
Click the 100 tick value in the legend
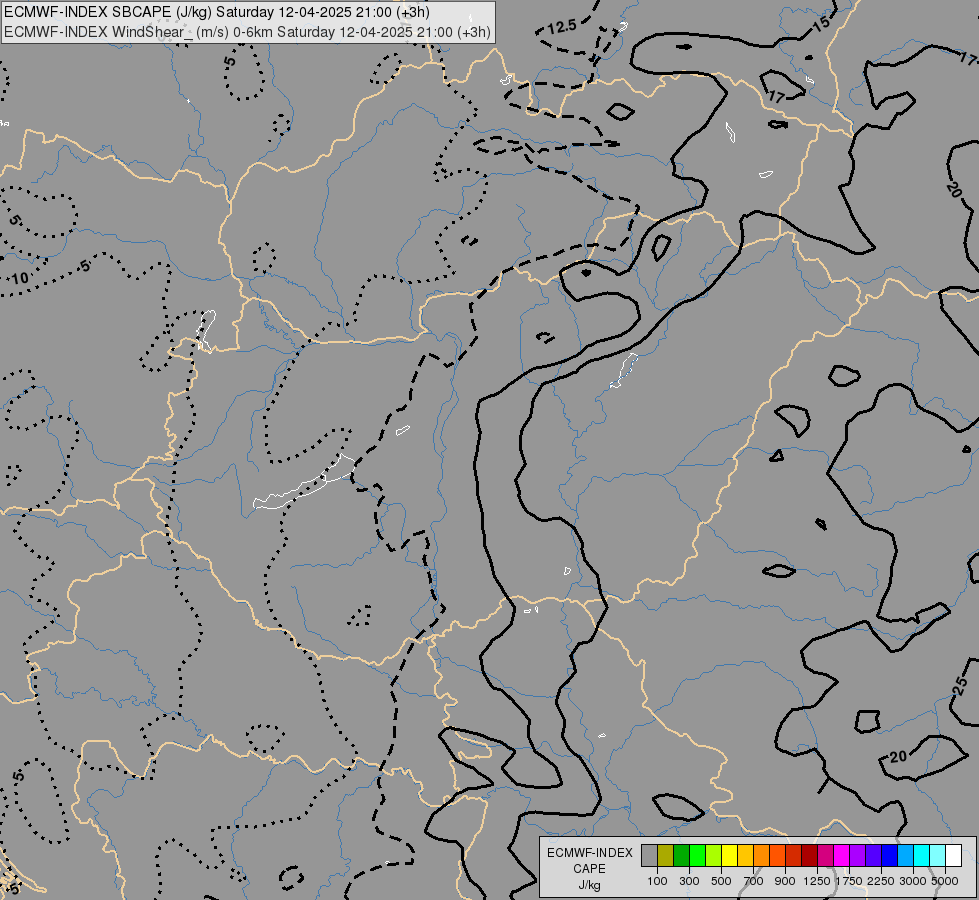pyautogui.click(x=657, y=881)
